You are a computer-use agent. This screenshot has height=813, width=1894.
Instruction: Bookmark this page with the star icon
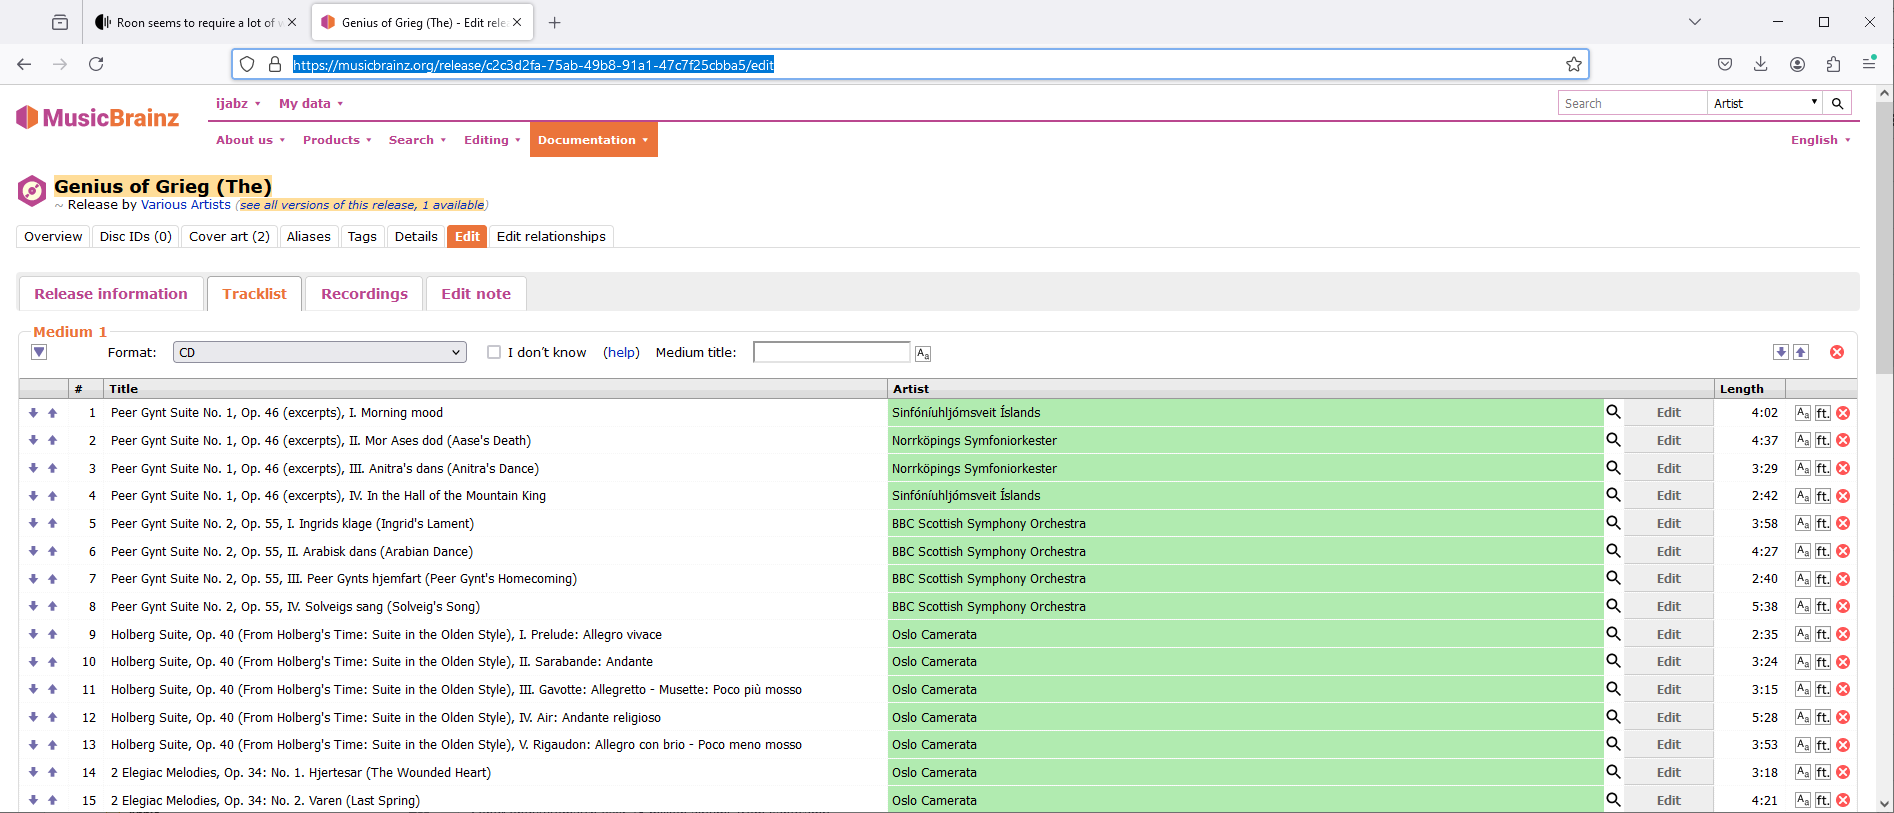pyautogui.click(x=1573, y=65)
